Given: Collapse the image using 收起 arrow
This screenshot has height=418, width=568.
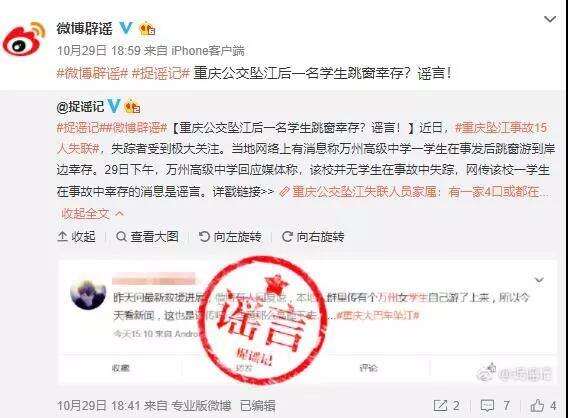Looking at the screenshot, I should pos(76,237).
